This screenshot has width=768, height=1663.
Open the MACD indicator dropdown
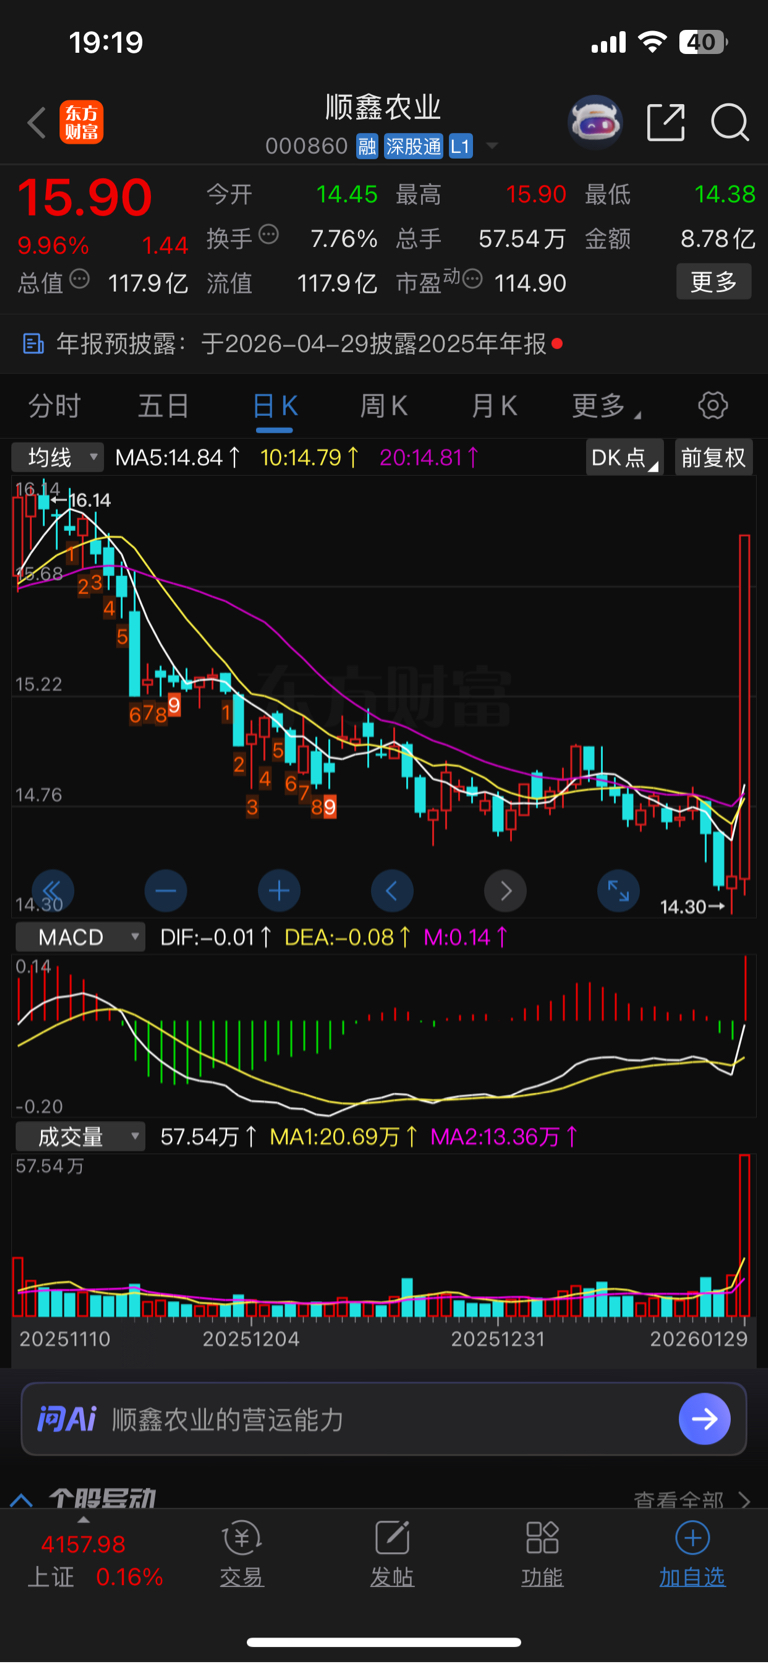[x=80, y=937]
